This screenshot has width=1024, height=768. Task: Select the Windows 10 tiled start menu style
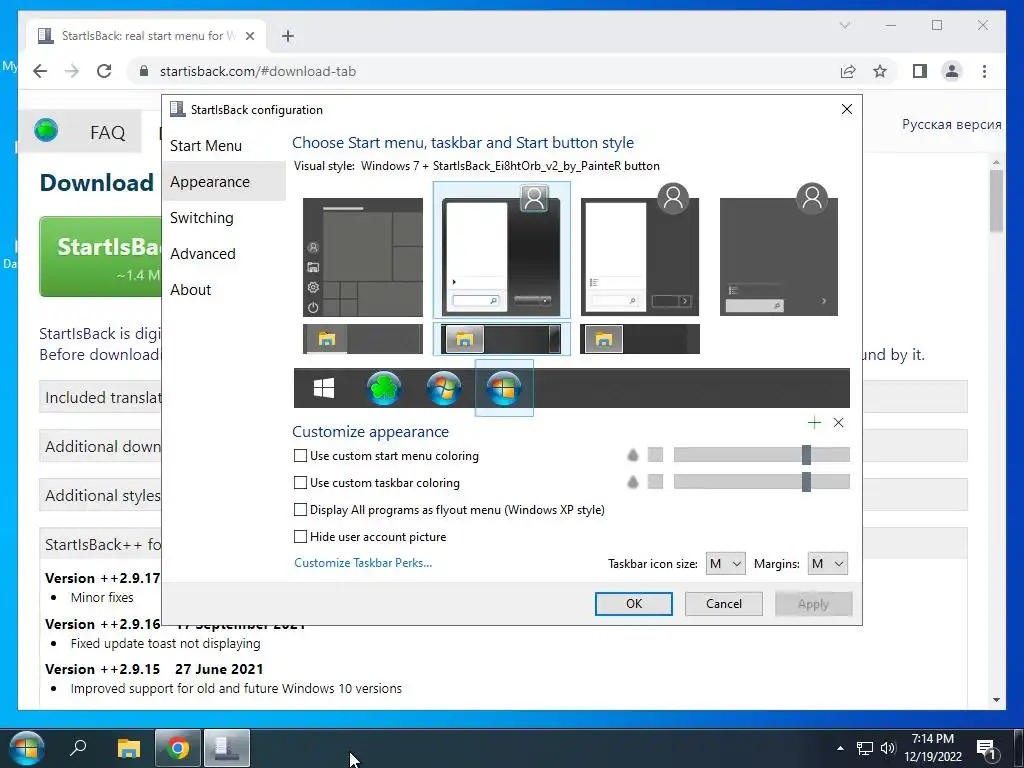pos(362,257)
